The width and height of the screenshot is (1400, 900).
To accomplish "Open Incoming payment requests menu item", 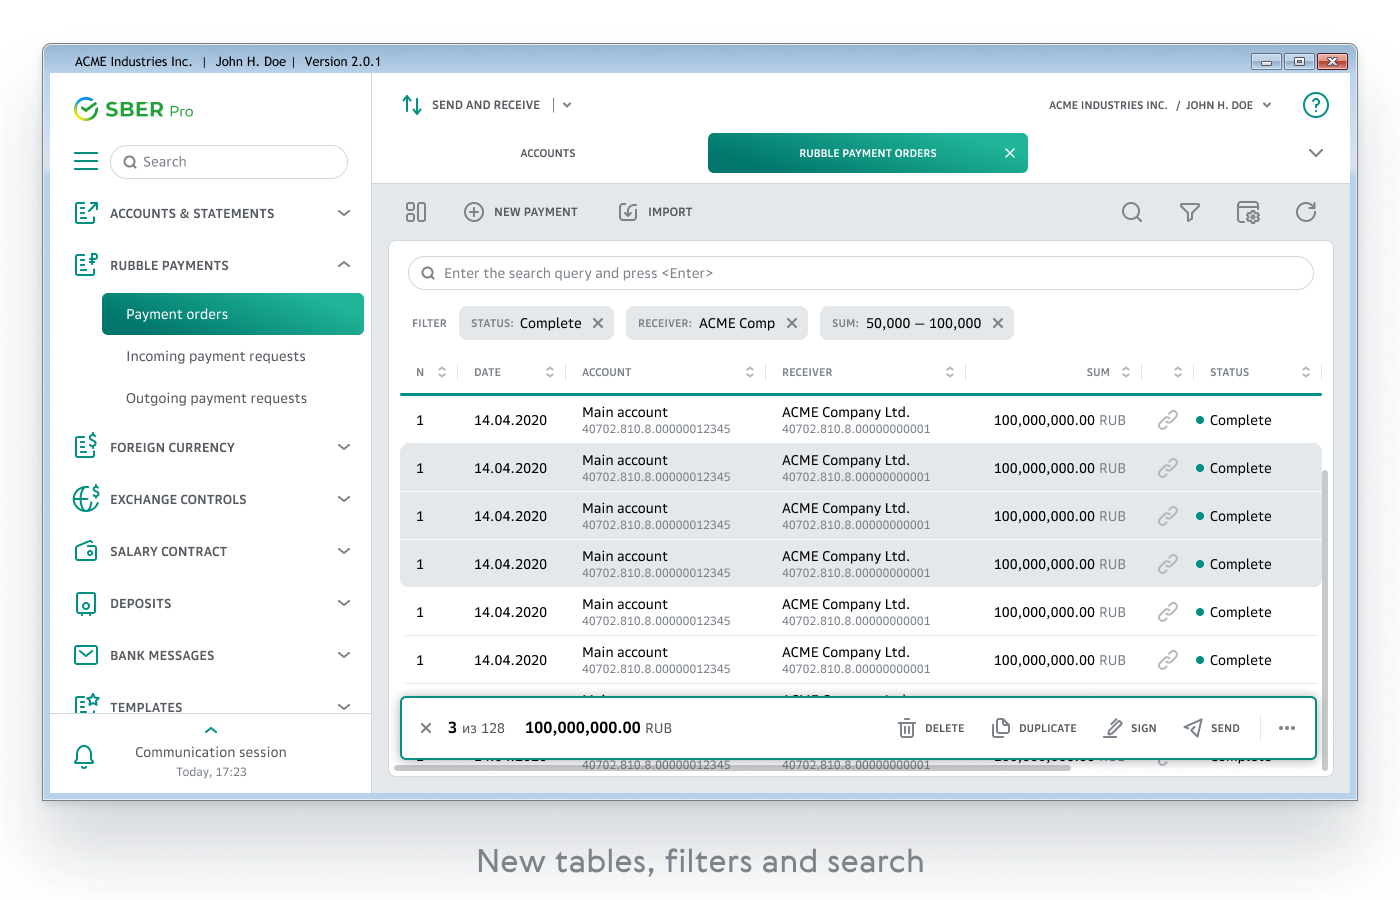I will (216, 356).
